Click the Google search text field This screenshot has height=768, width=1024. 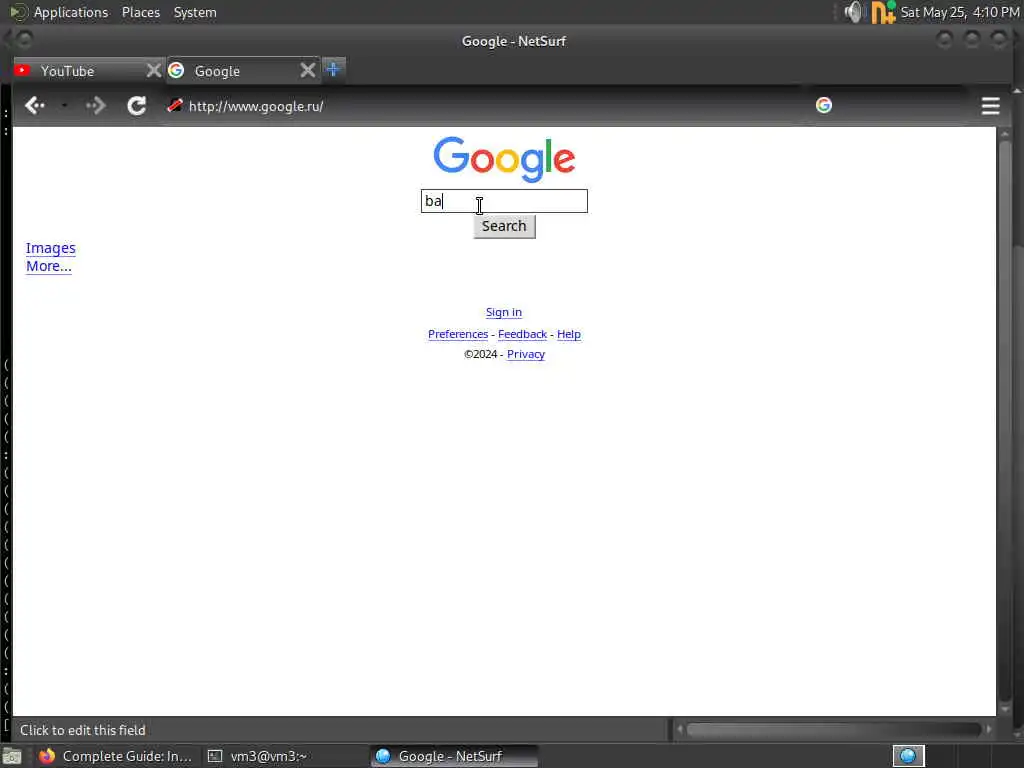click(504, 201)
